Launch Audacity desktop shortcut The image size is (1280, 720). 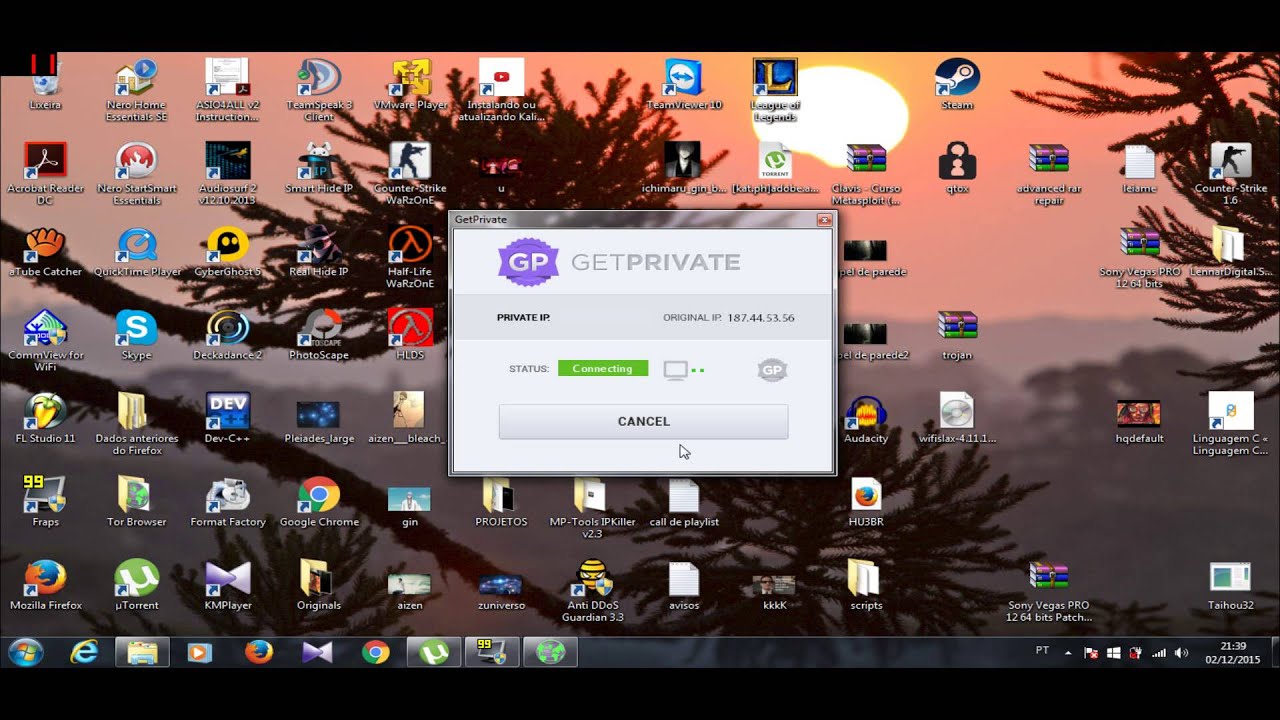(x=866, y=418)
